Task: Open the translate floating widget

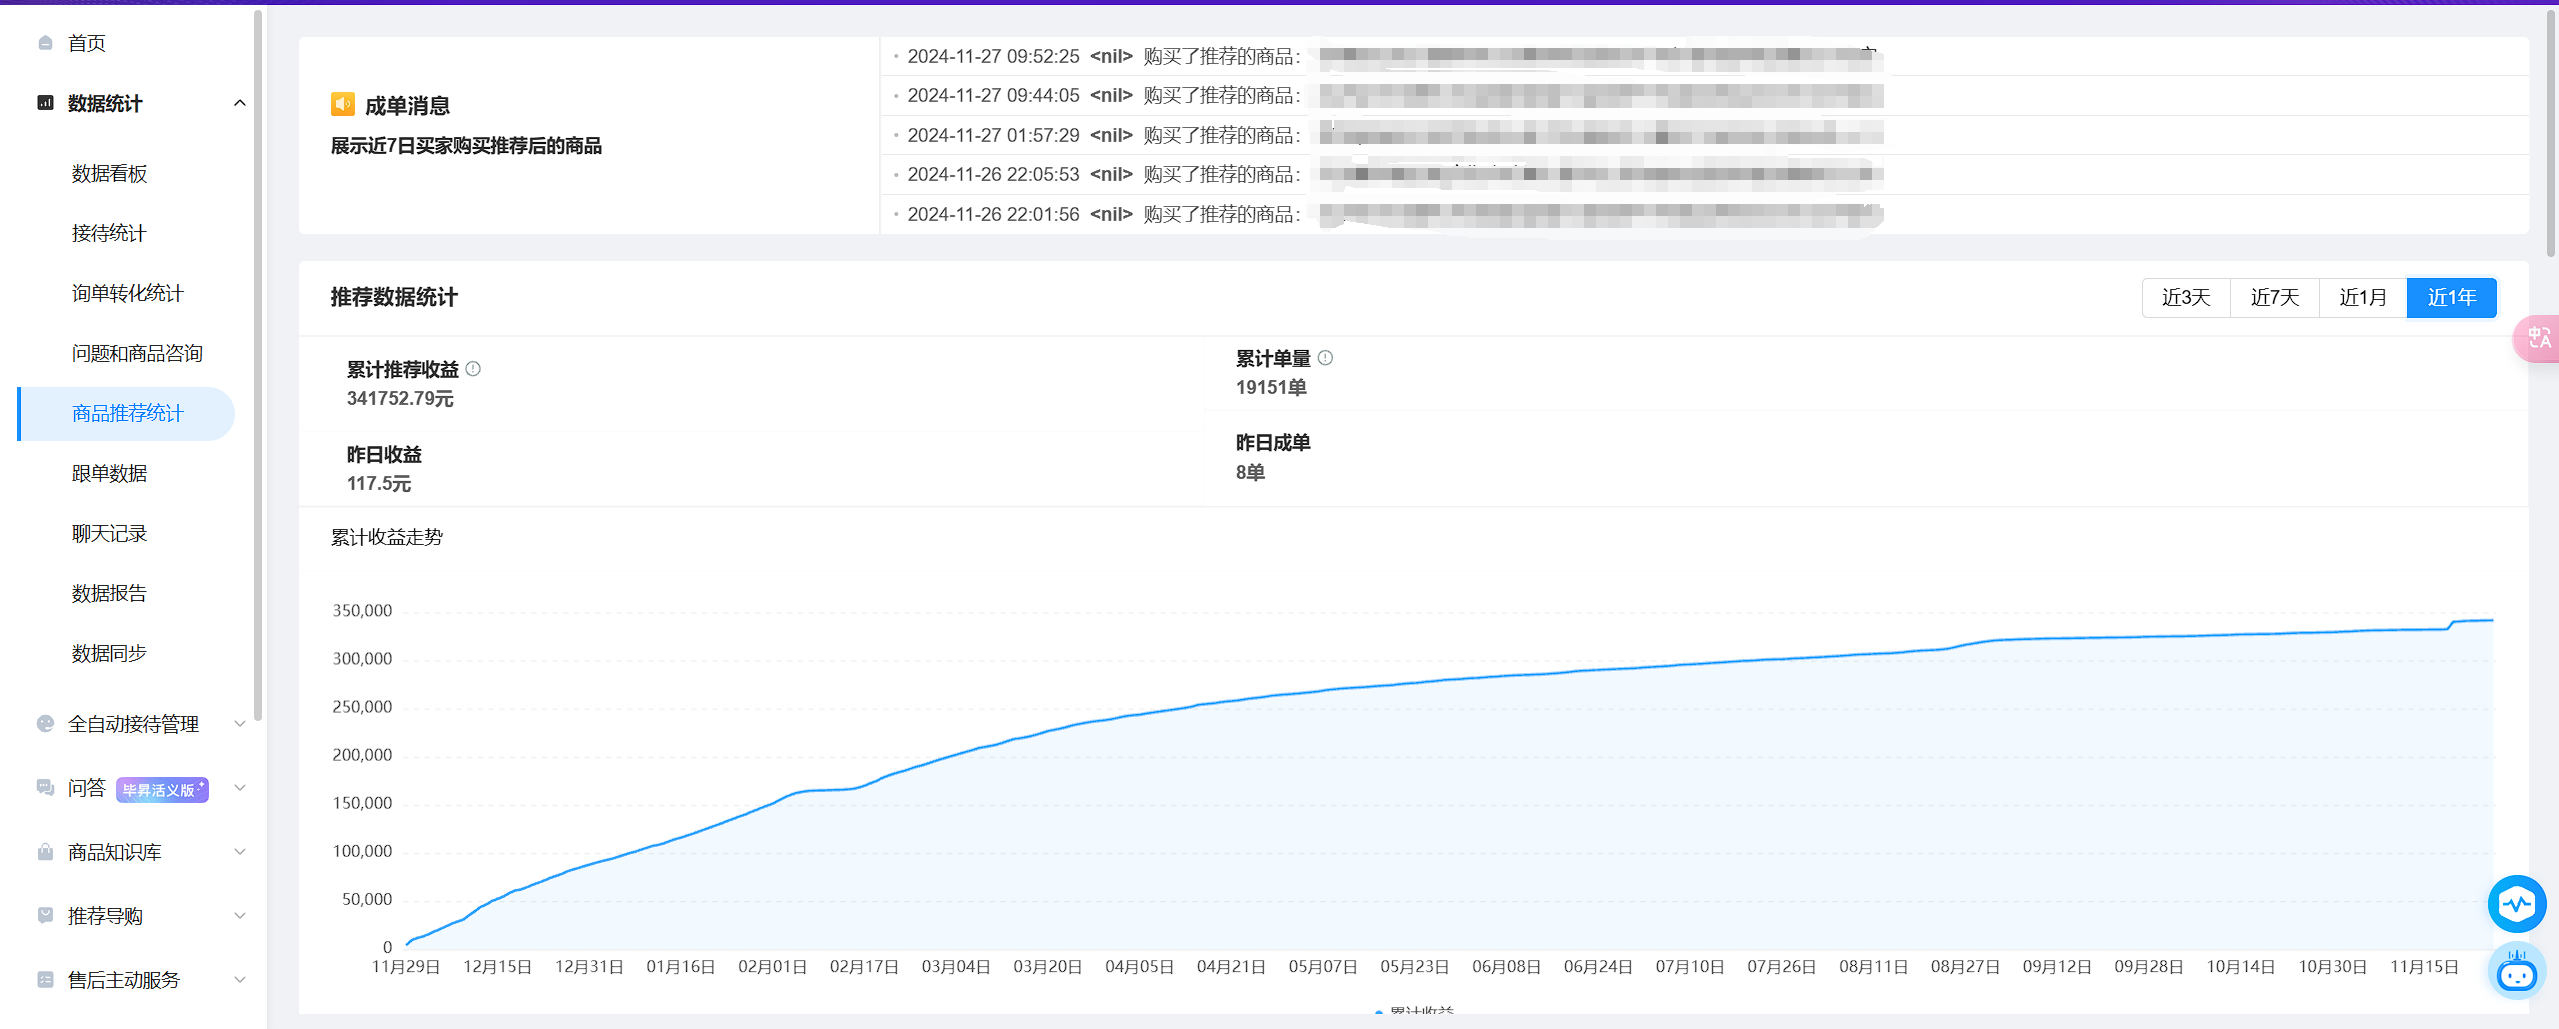Action: point(2538,339)
